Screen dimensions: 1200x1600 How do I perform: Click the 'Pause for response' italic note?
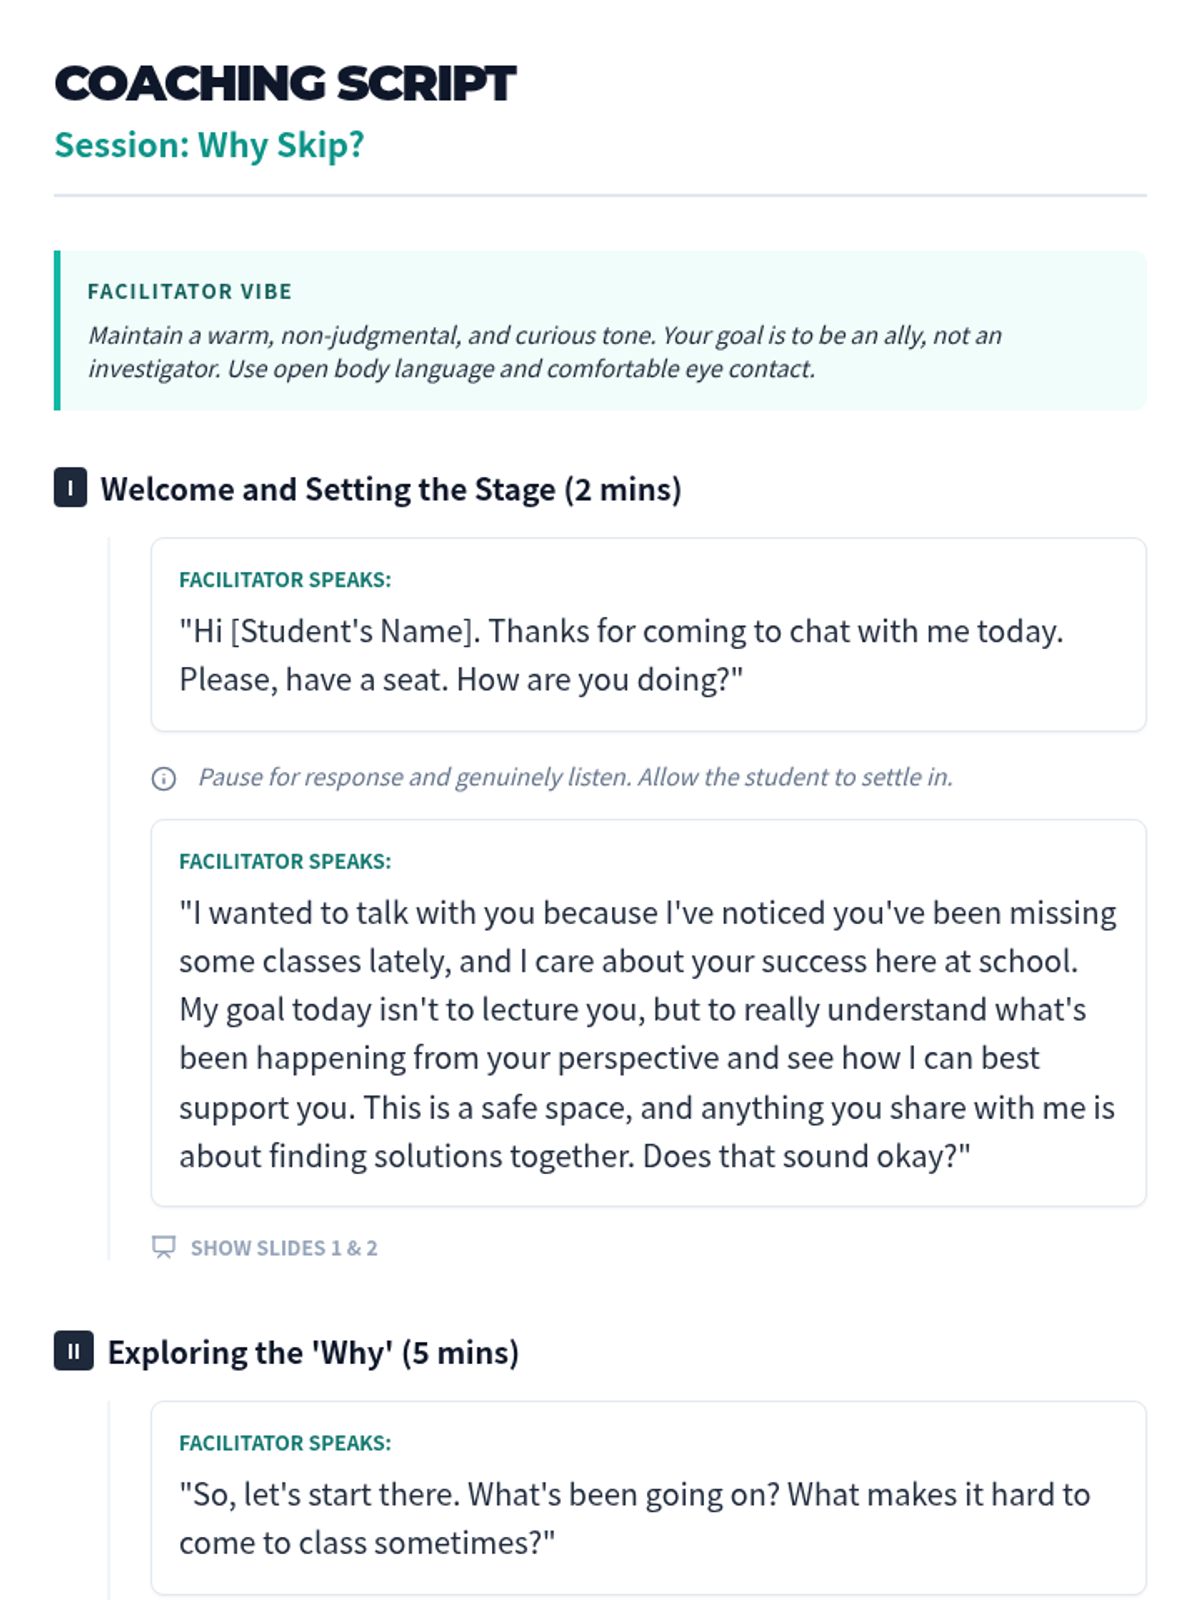pyautogui.click(x=575, y=777)
